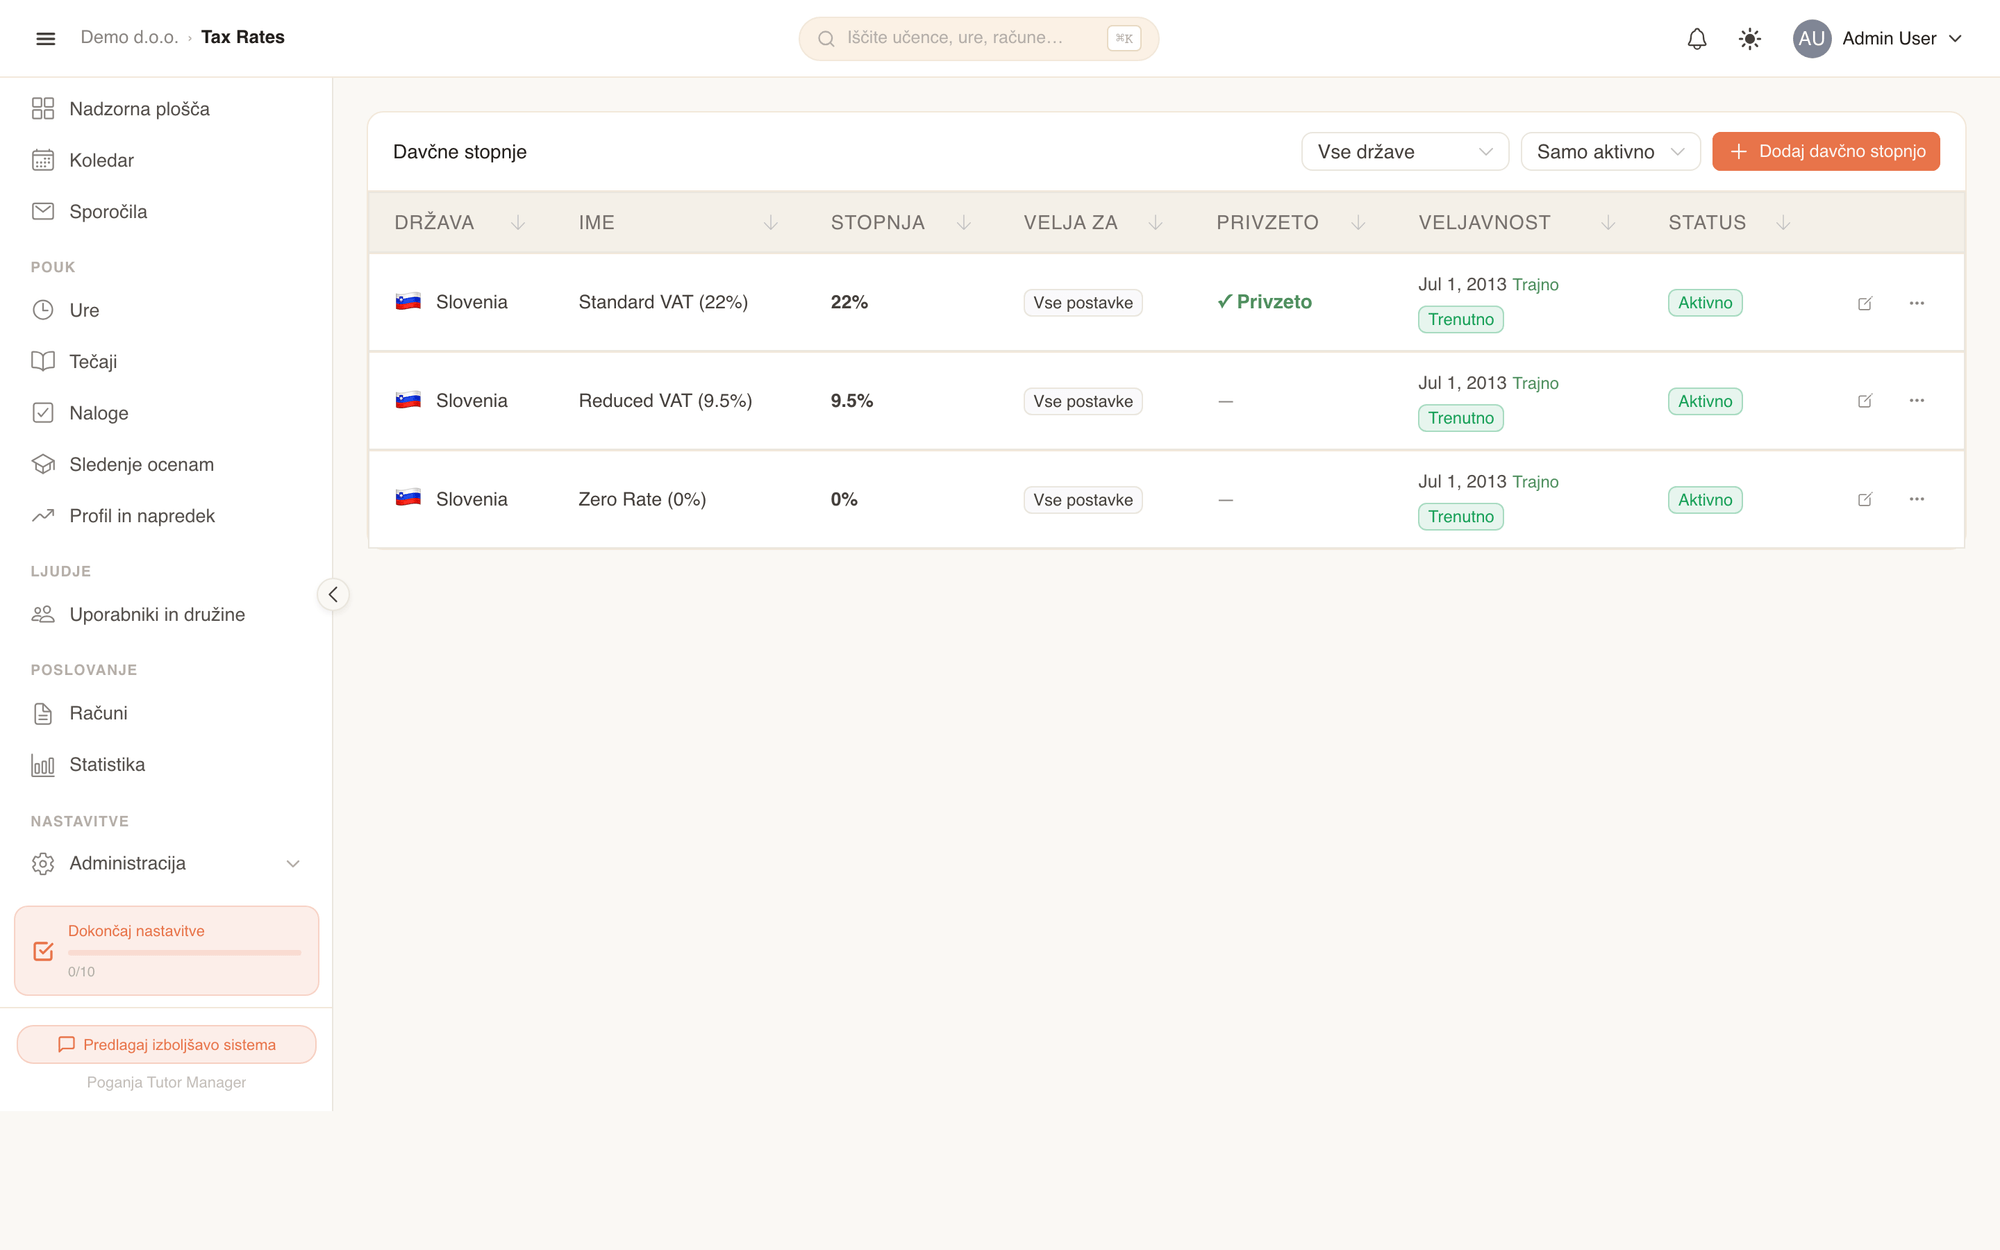This screenshot has width=2000, height=1250.
Task: Sort by the Veljavnost column arrow
Action: tap(1608, 223)
